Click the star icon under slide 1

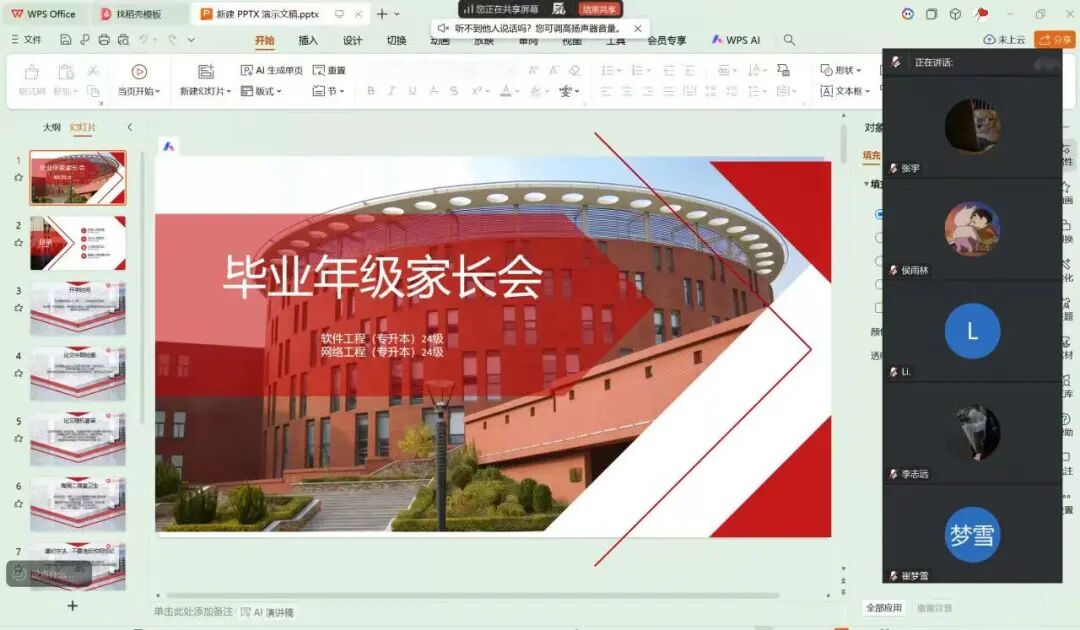[18, 177]
